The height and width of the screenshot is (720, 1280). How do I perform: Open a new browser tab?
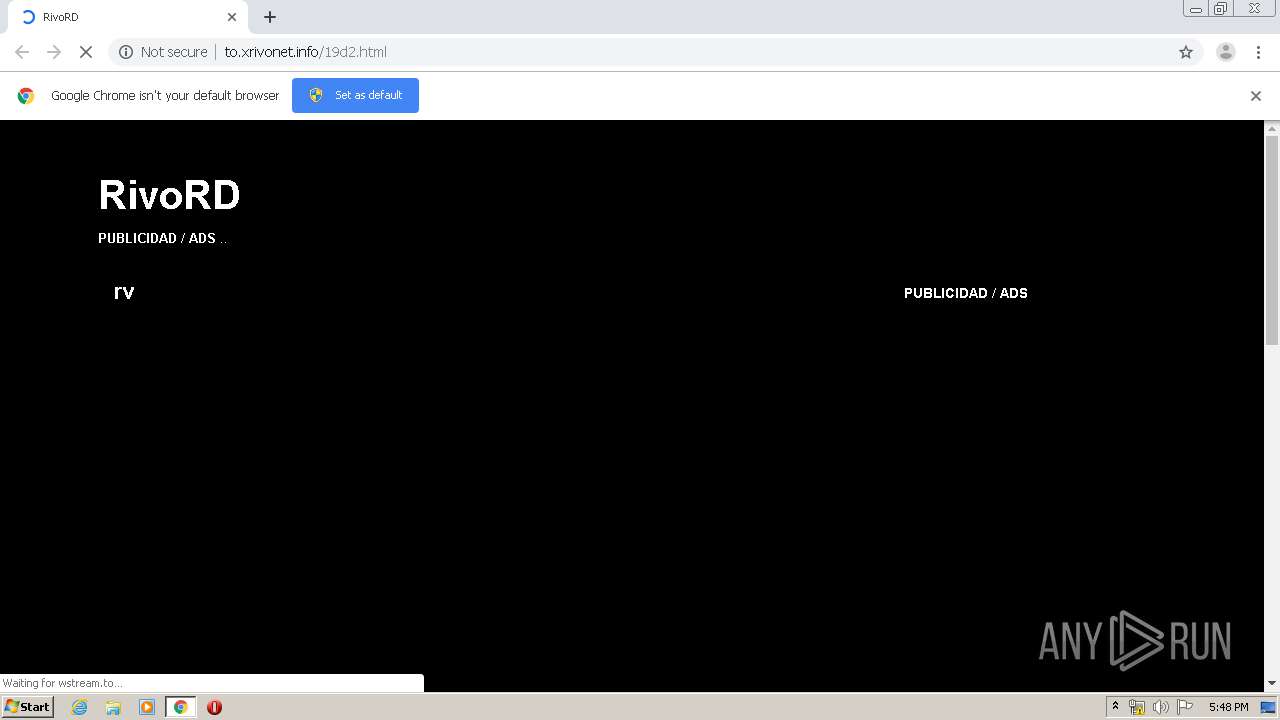click(270, 17)
